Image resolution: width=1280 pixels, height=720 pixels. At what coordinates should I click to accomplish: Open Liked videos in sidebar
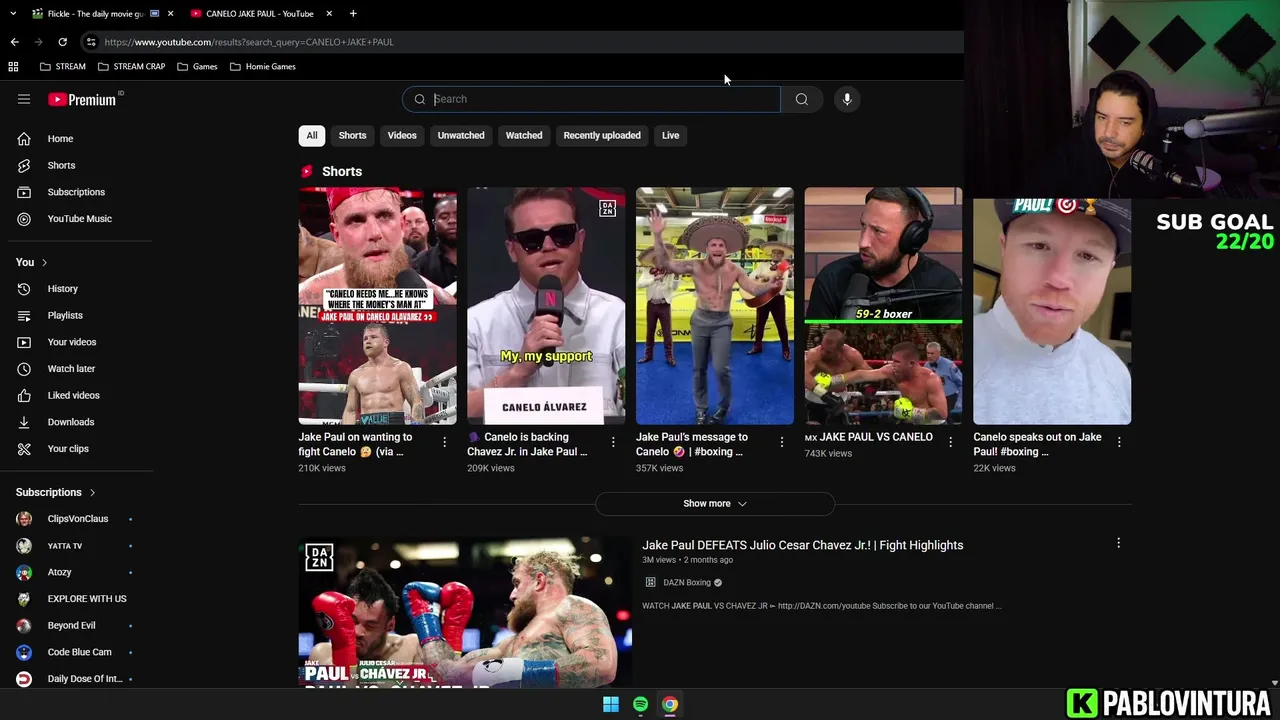click(x=80, y=395)
